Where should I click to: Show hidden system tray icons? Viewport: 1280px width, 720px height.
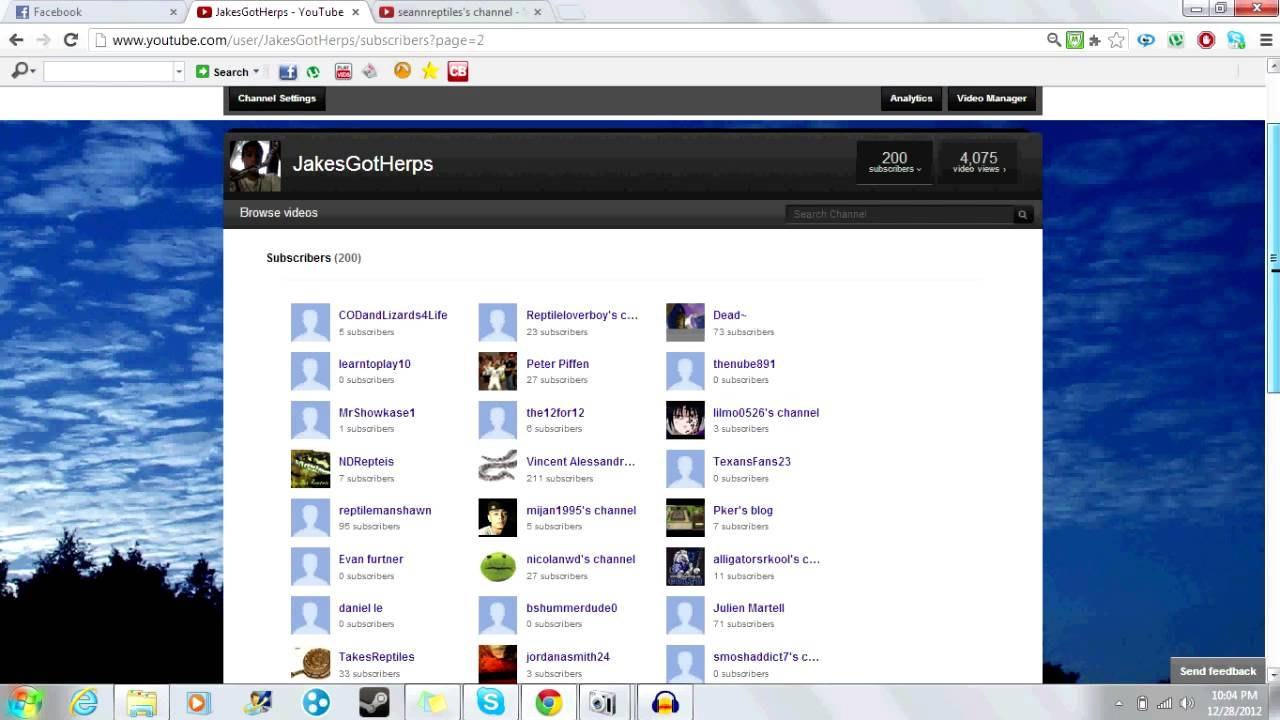1118,703
